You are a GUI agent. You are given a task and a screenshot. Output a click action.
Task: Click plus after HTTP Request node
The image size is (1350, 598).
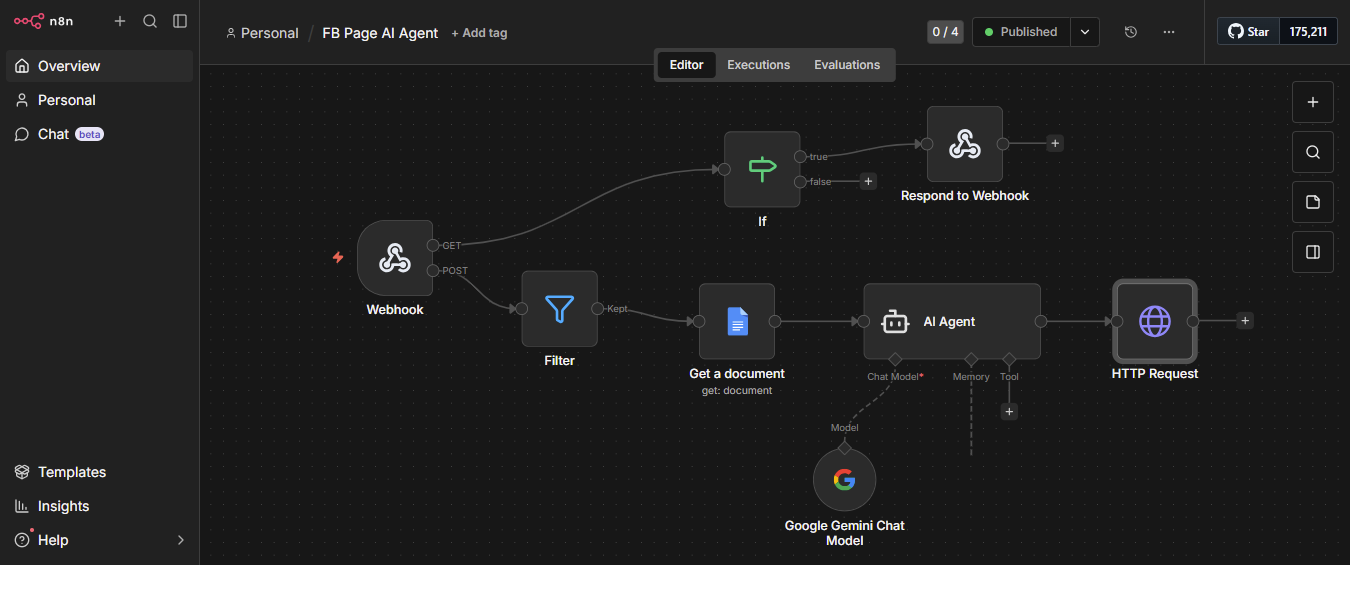pos(1244,320)
